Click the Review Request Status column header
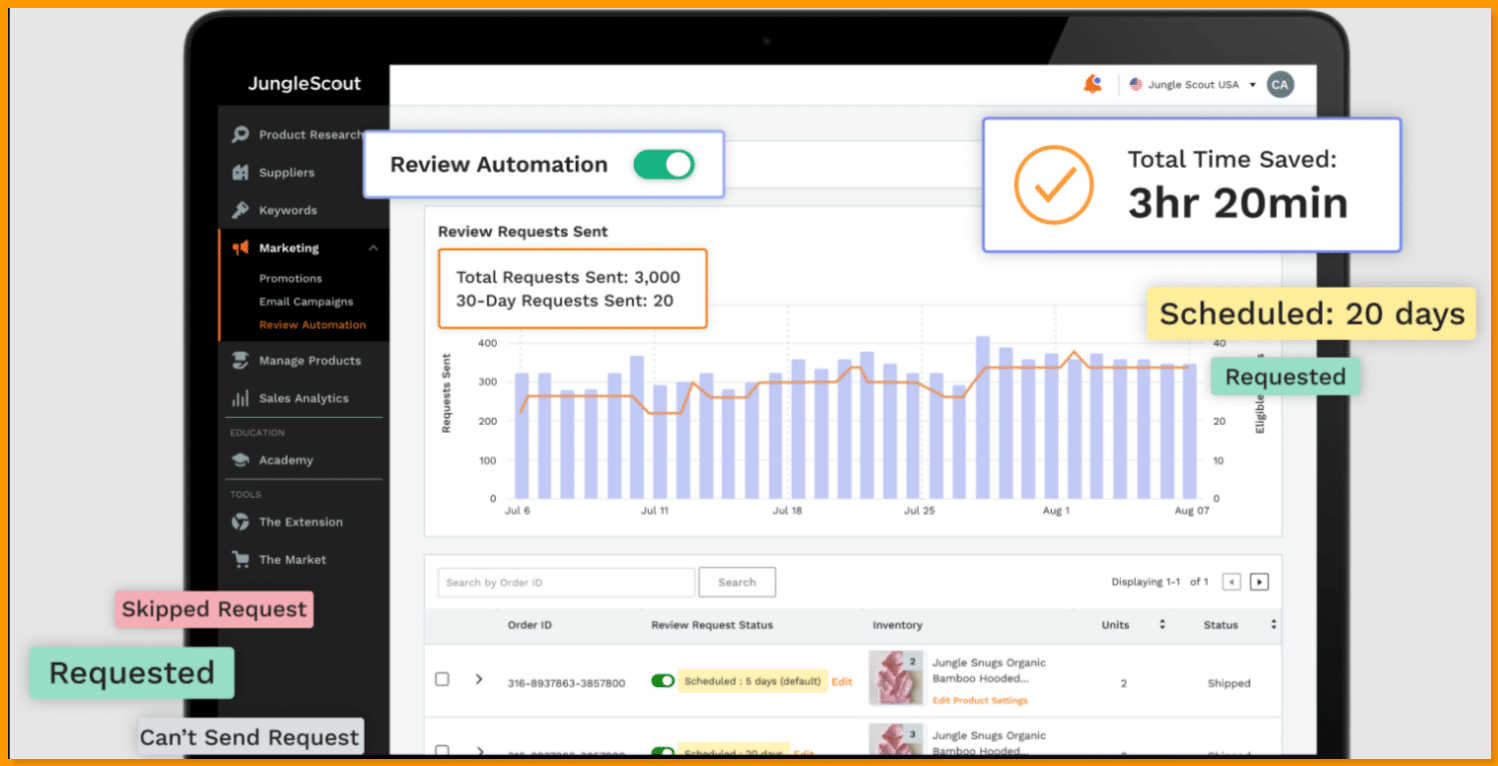Image resolution: width=1498 pixels, height=766 pixels. 712,625
